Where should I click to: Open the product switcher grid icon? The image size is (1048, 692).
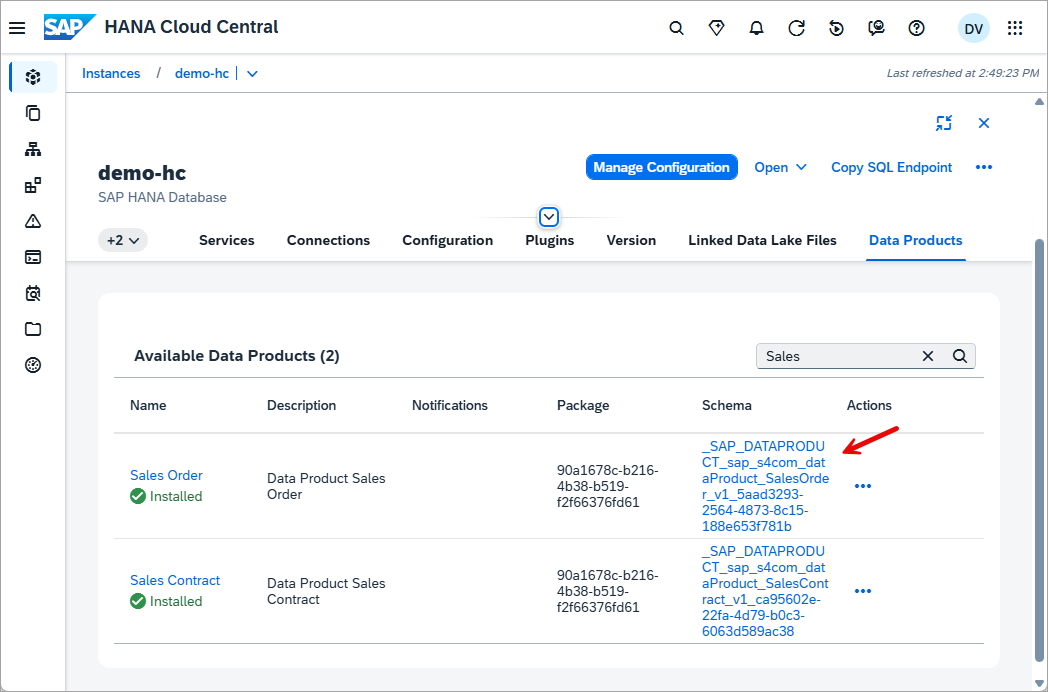click(x=1015, y=28)
